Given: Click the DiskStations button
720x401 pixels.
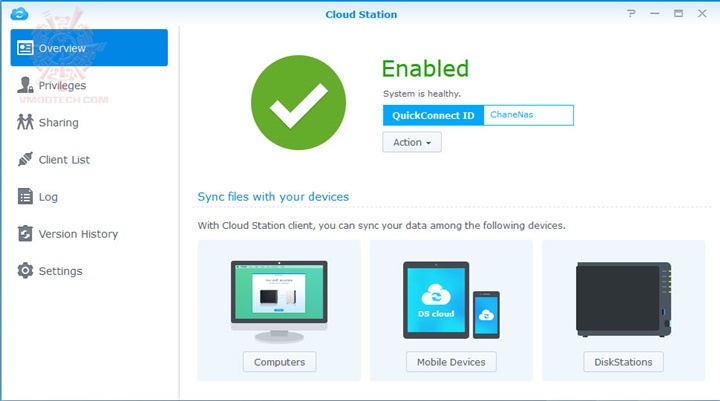Looking at the screenshot, I should coord(624,362).
